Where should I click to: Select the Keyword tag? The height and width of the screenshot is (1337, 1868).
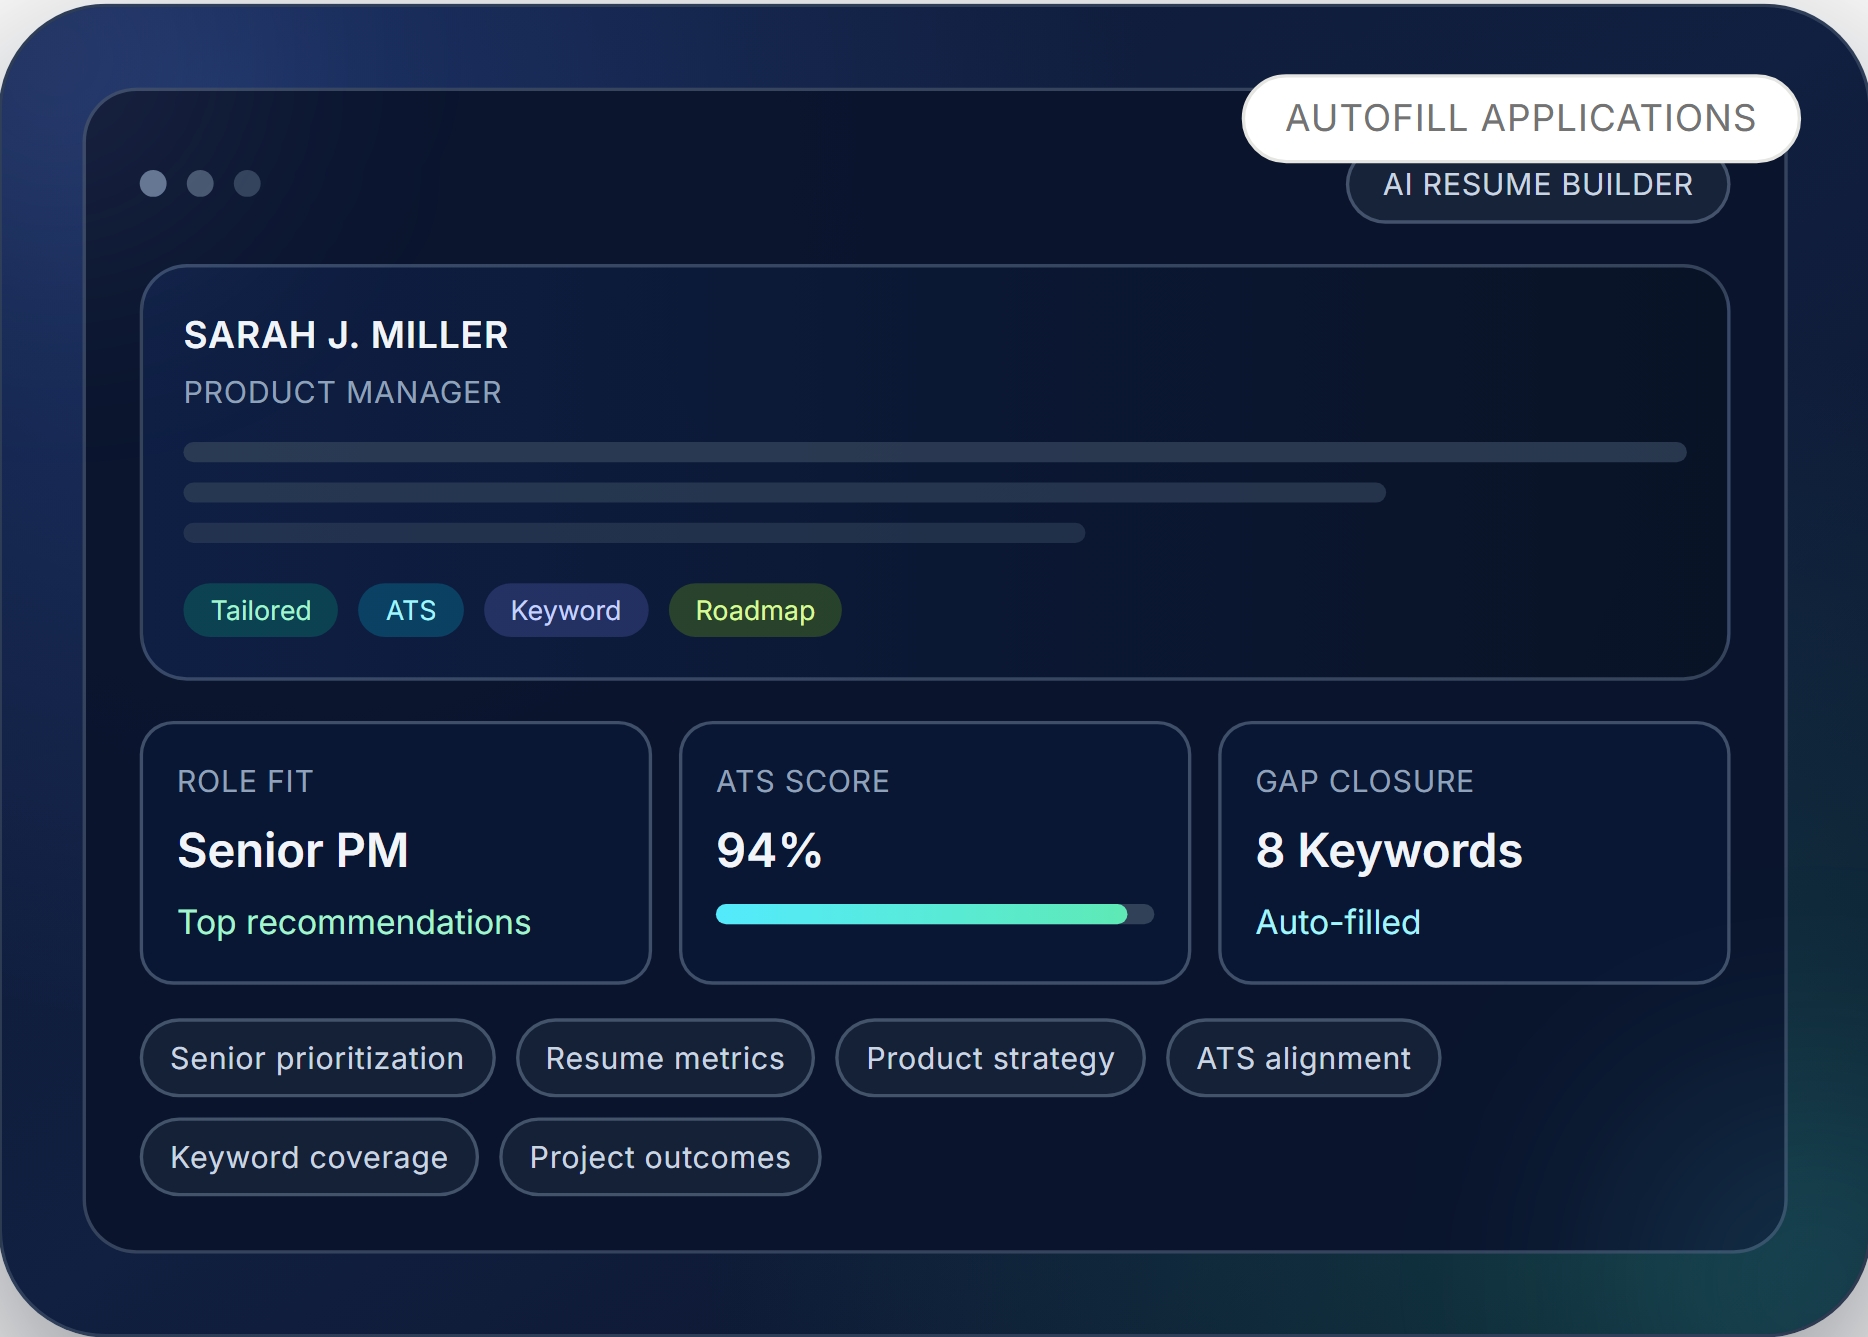[x=565, y=610]
